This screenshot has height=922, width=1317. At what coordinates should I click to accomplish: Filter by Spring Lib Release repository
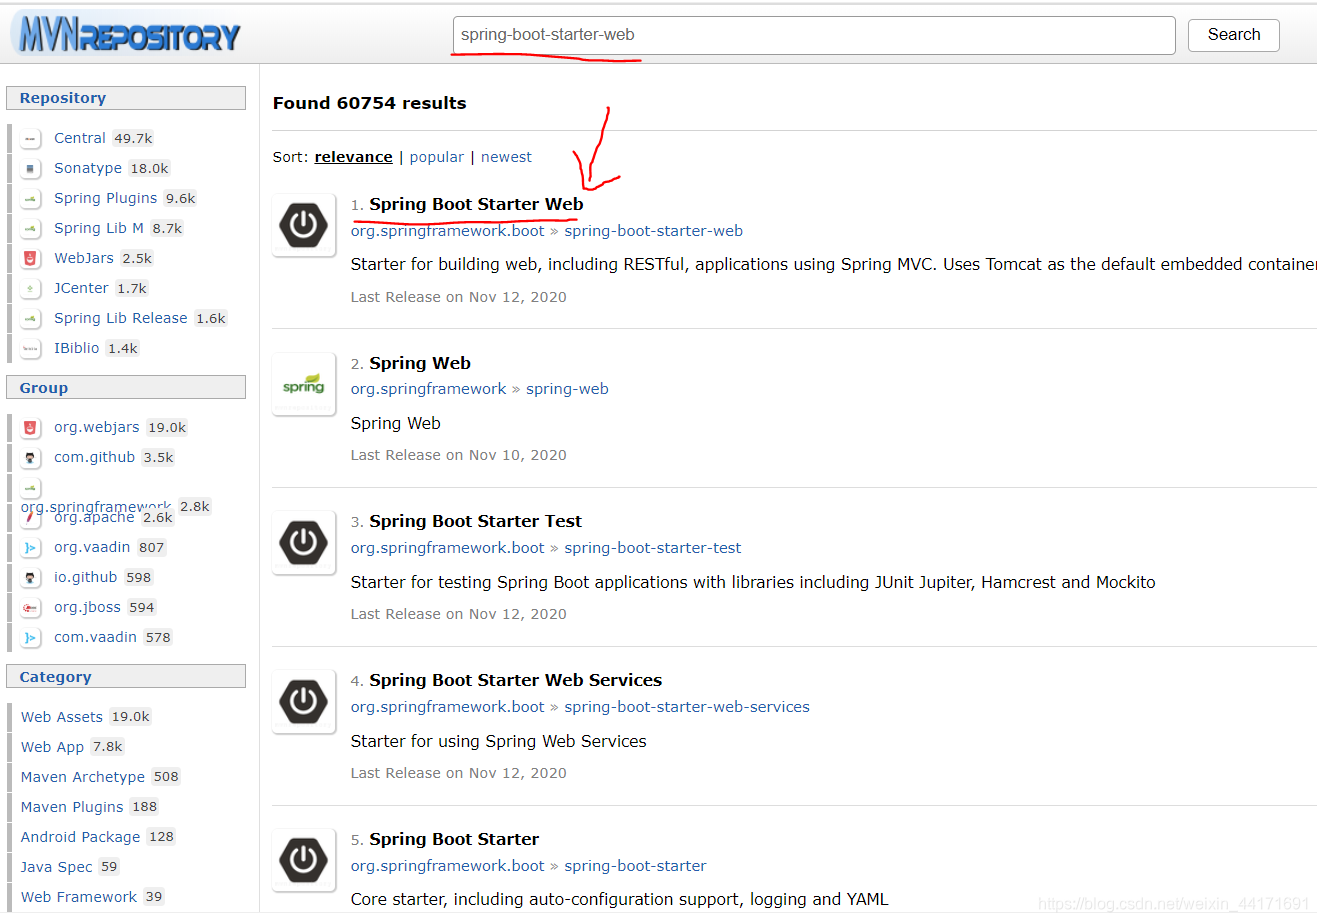tap(120, 318)
